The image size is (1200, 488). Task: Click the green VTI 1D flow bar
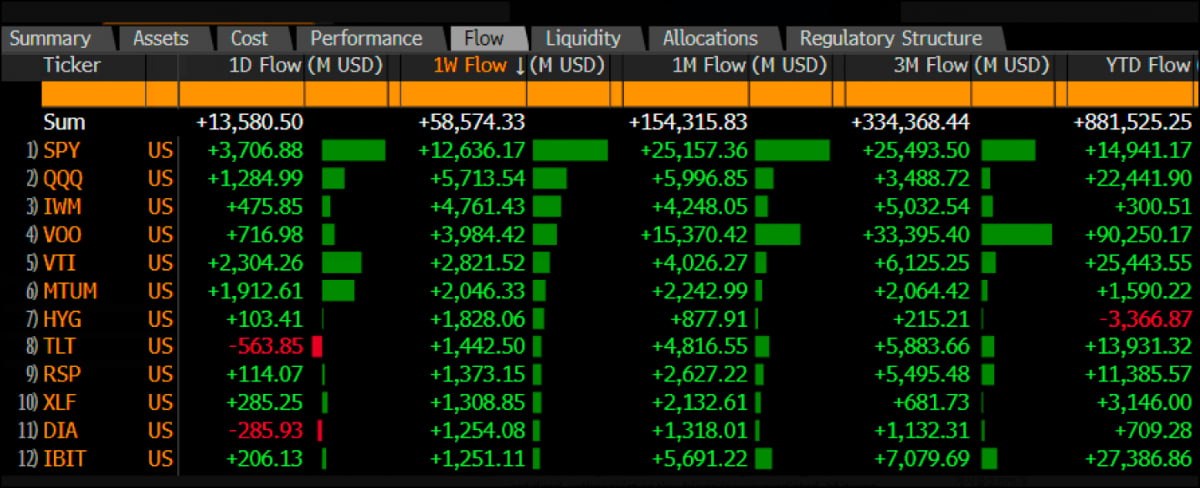342,263
